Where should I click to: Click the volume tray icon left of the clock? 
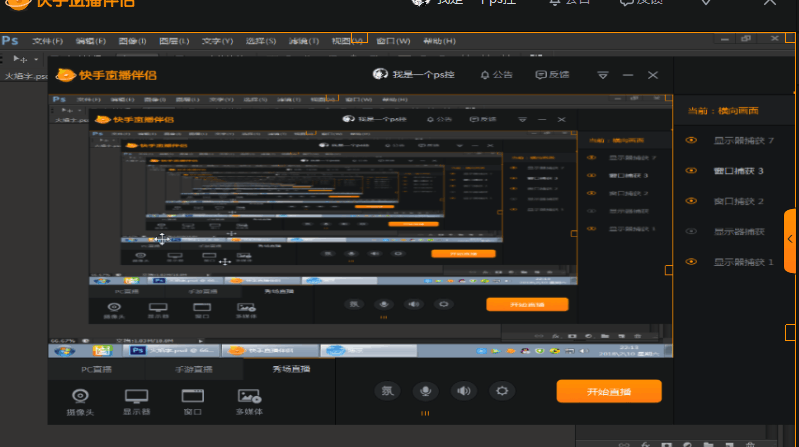[584, 351]
